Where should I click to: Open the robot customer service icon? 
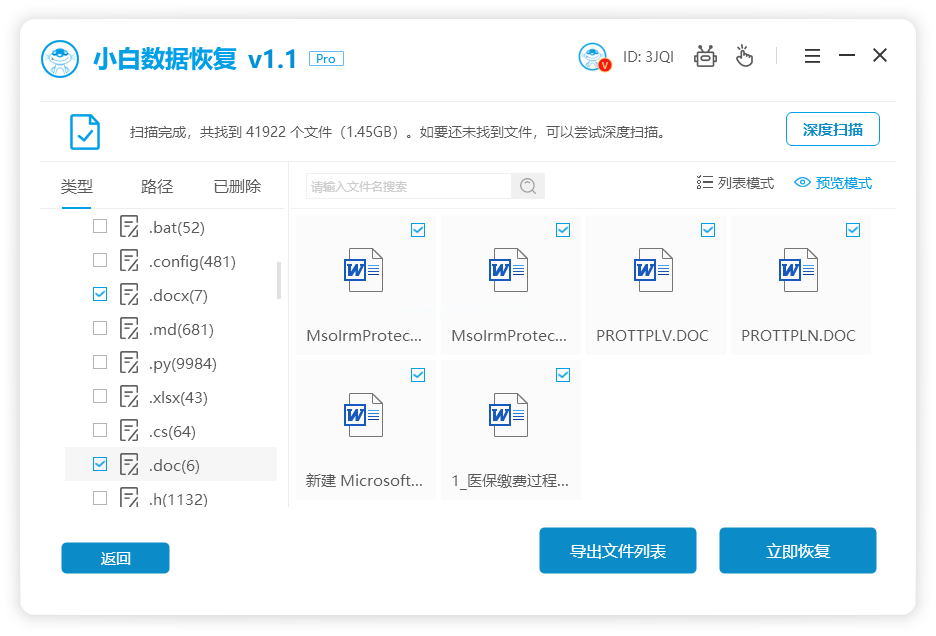click(x=705, y=56)
